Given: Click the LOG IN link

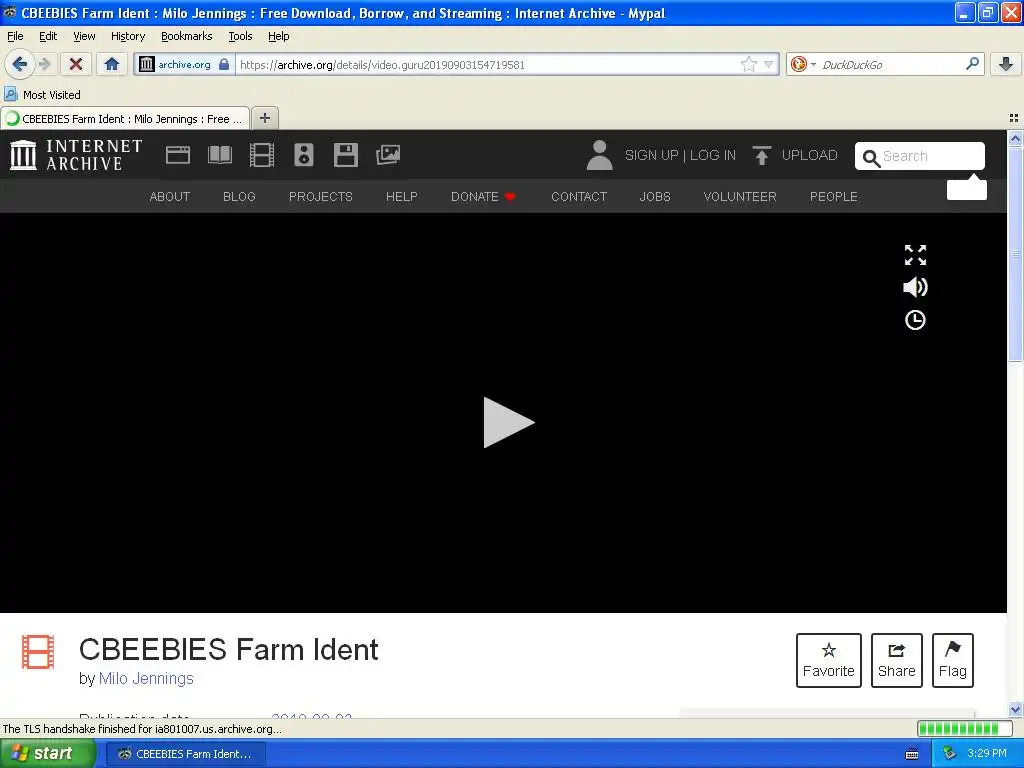Looking at the screenshot, I should [712, 155].
